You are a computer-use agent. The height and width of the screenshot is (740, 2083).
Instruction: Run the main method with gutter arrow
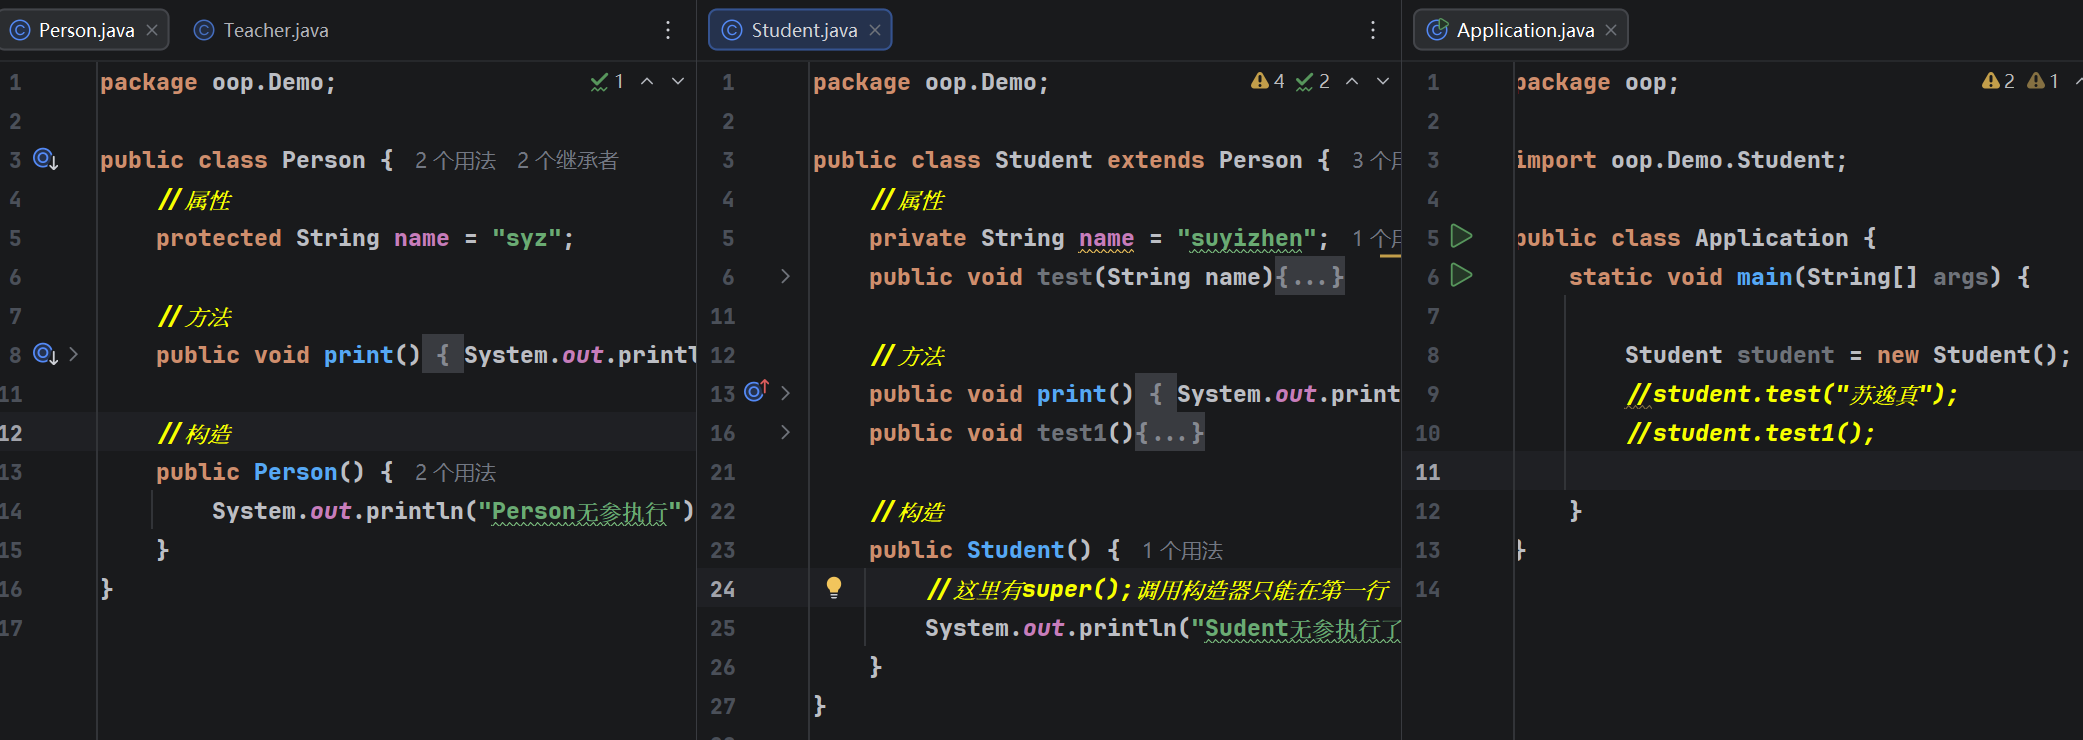coord(1462,276)
